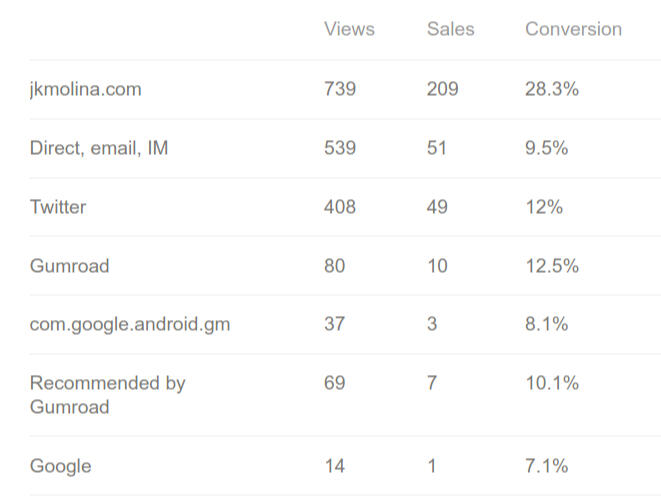Click the 539 views for Direct
The width and height of the screenshot is (661, 498).
point(340,148)
